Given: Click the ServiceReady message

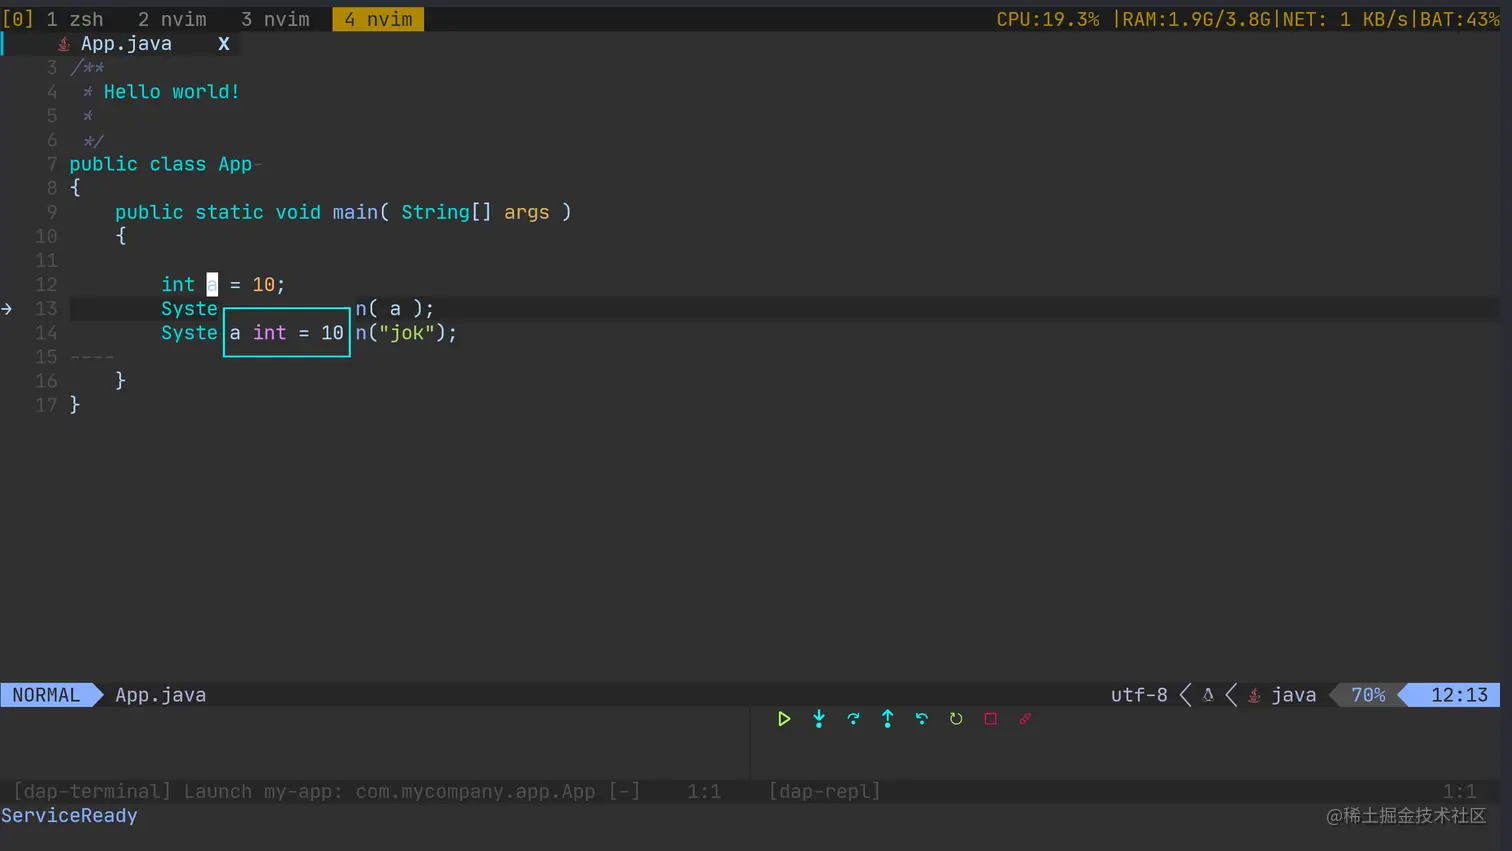Looking at the screenshot, I should click(69, 816).
